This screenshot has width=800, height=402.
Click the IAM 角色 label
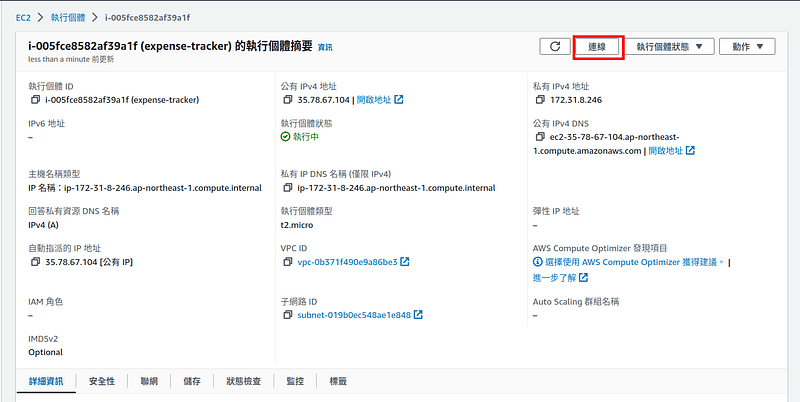pyautogui.click(x=46, y=302)
